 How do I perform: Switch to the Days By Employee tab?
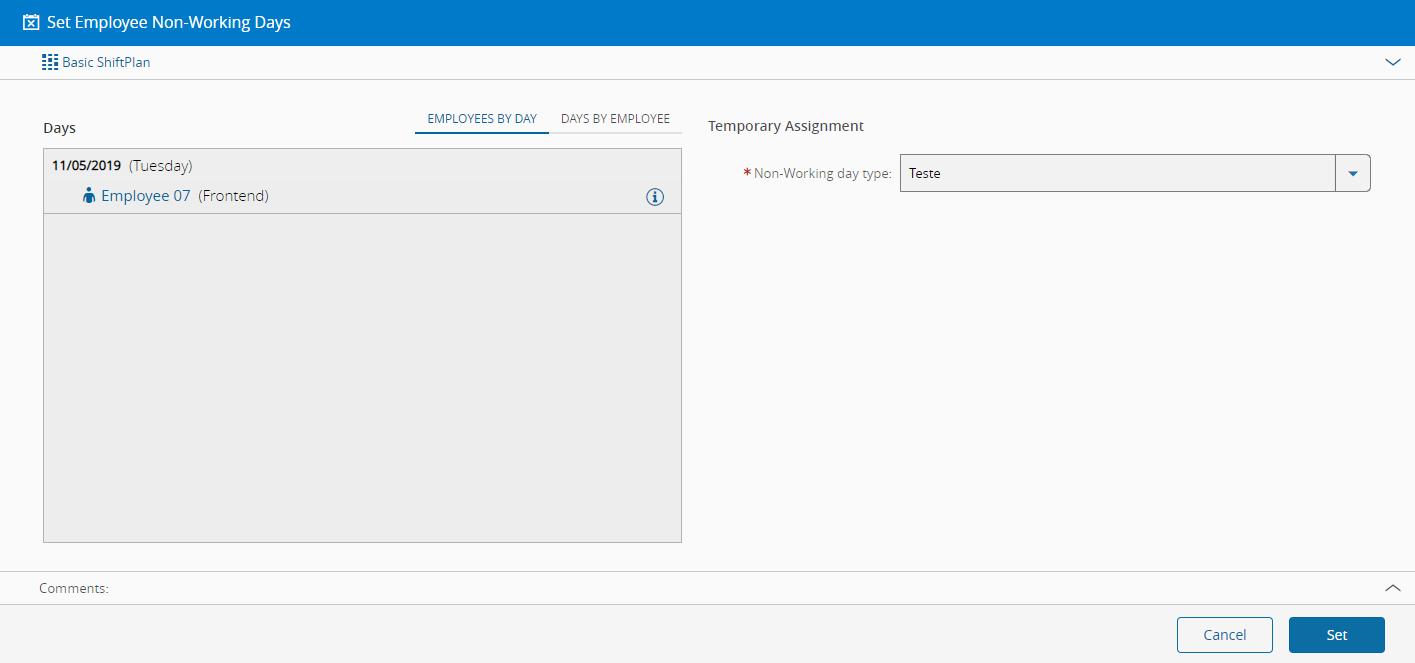point(615,119)
